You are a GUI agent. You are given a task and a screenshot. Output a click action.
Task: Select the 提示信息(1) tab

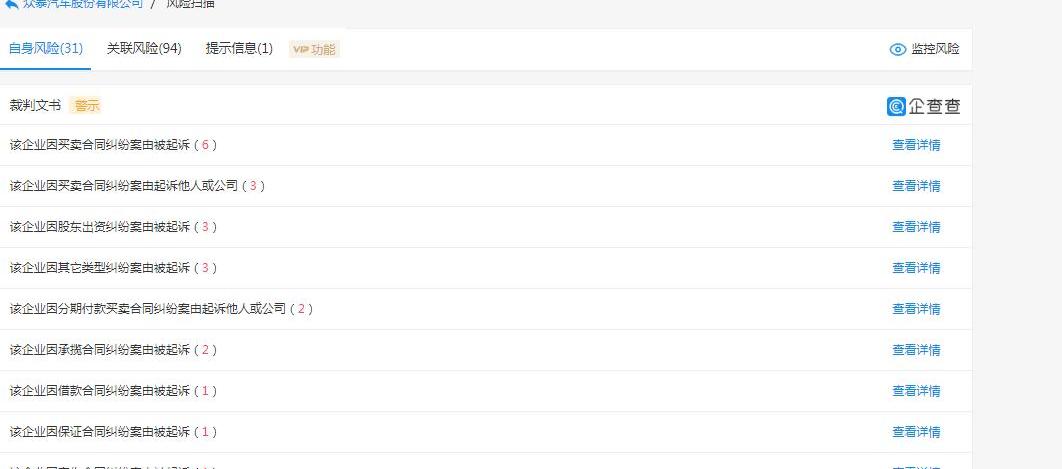(x=239, y=48)
